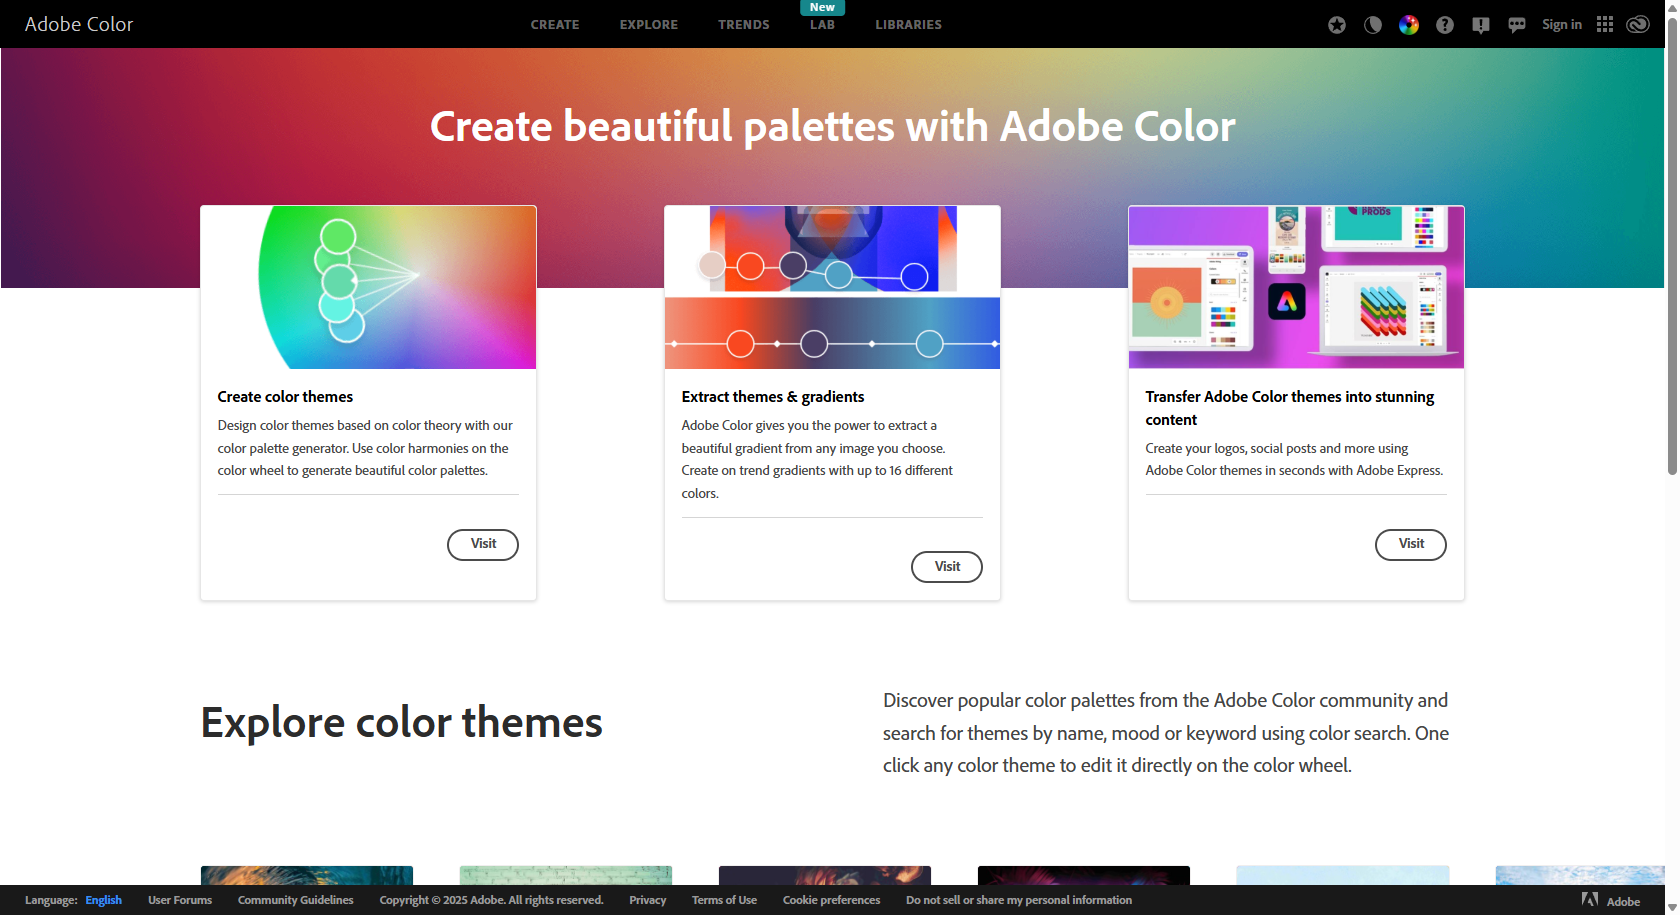The height and width of the screenshot is (915, 1680).
Task: Click the Adobe Express devices card image
Action: [x=1296, y=287]
